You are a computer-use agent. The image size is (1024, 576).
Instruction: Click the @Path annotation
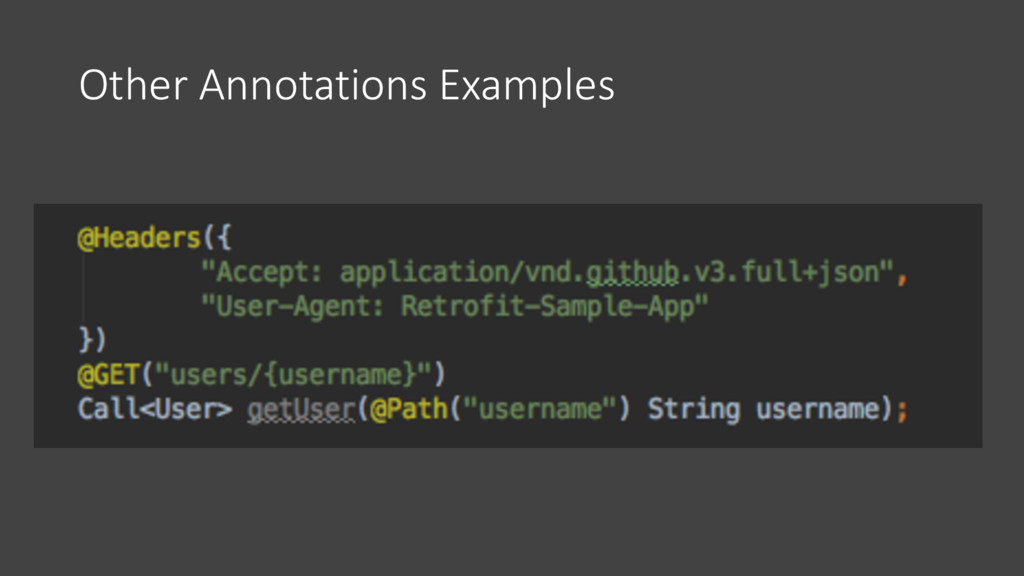(409, 409)
